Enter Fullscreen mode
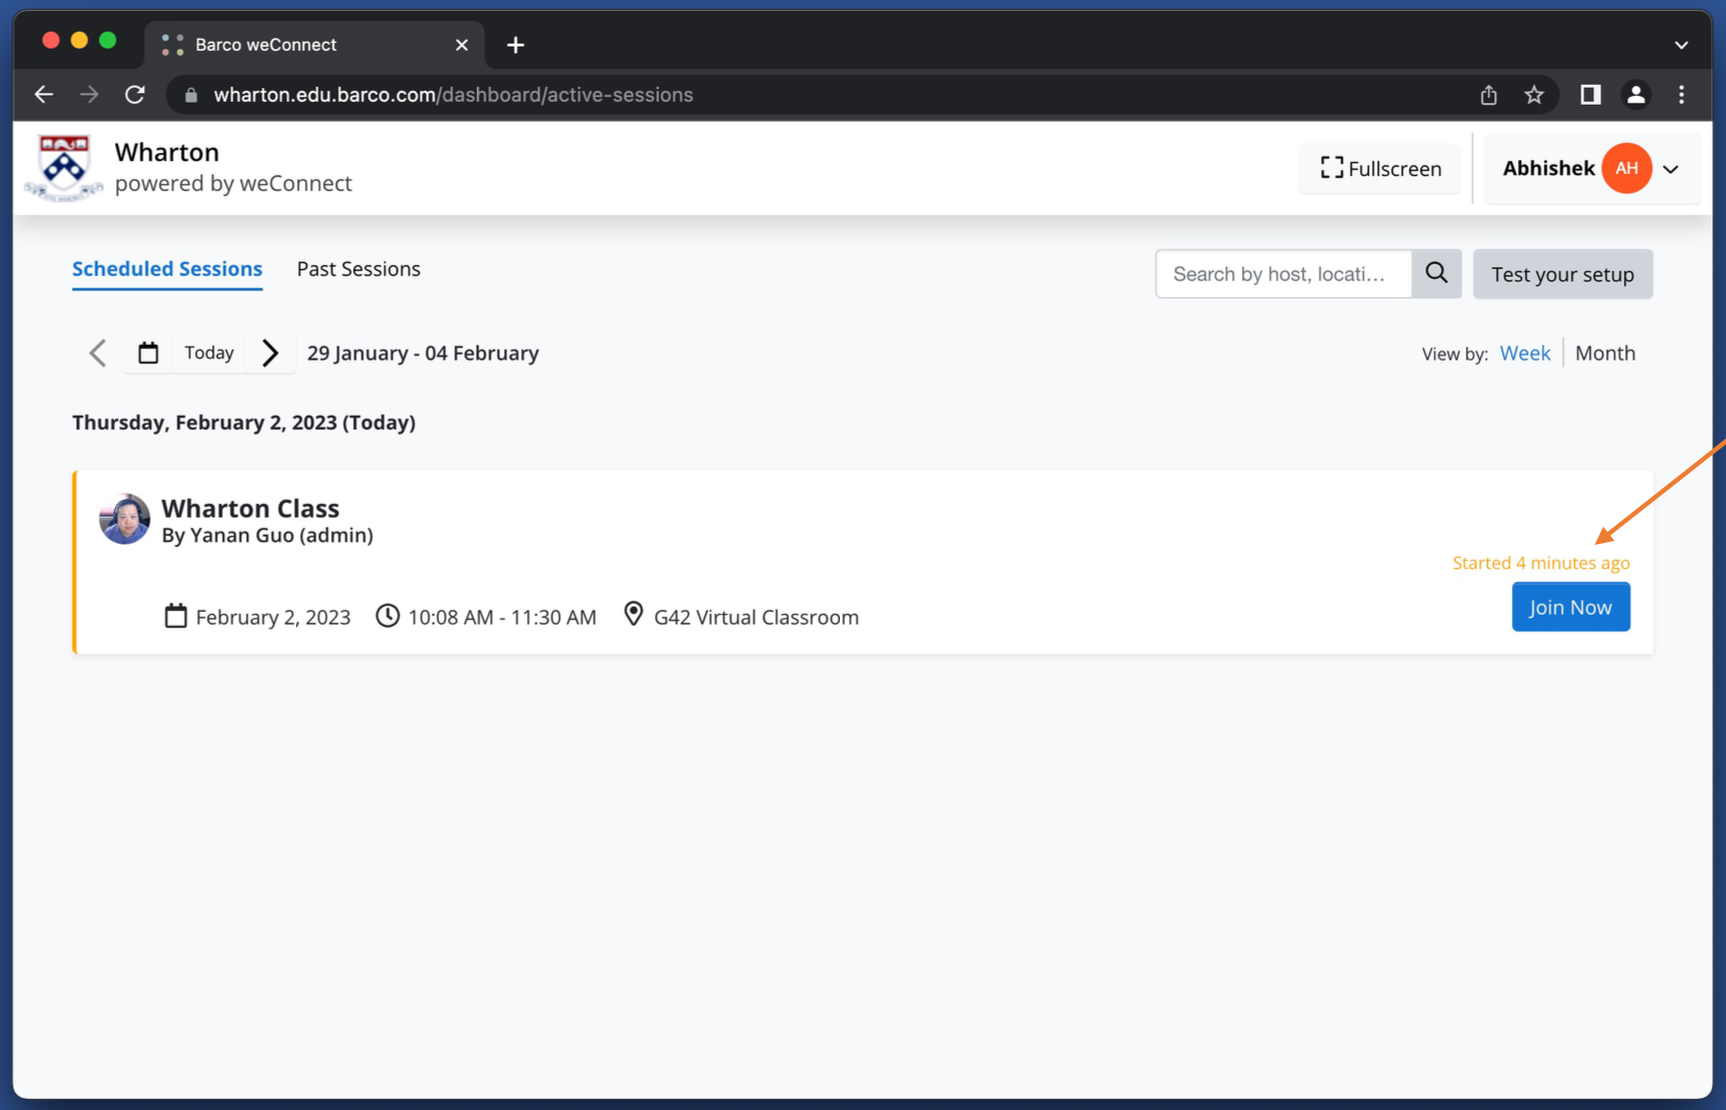 point(1380,168)
